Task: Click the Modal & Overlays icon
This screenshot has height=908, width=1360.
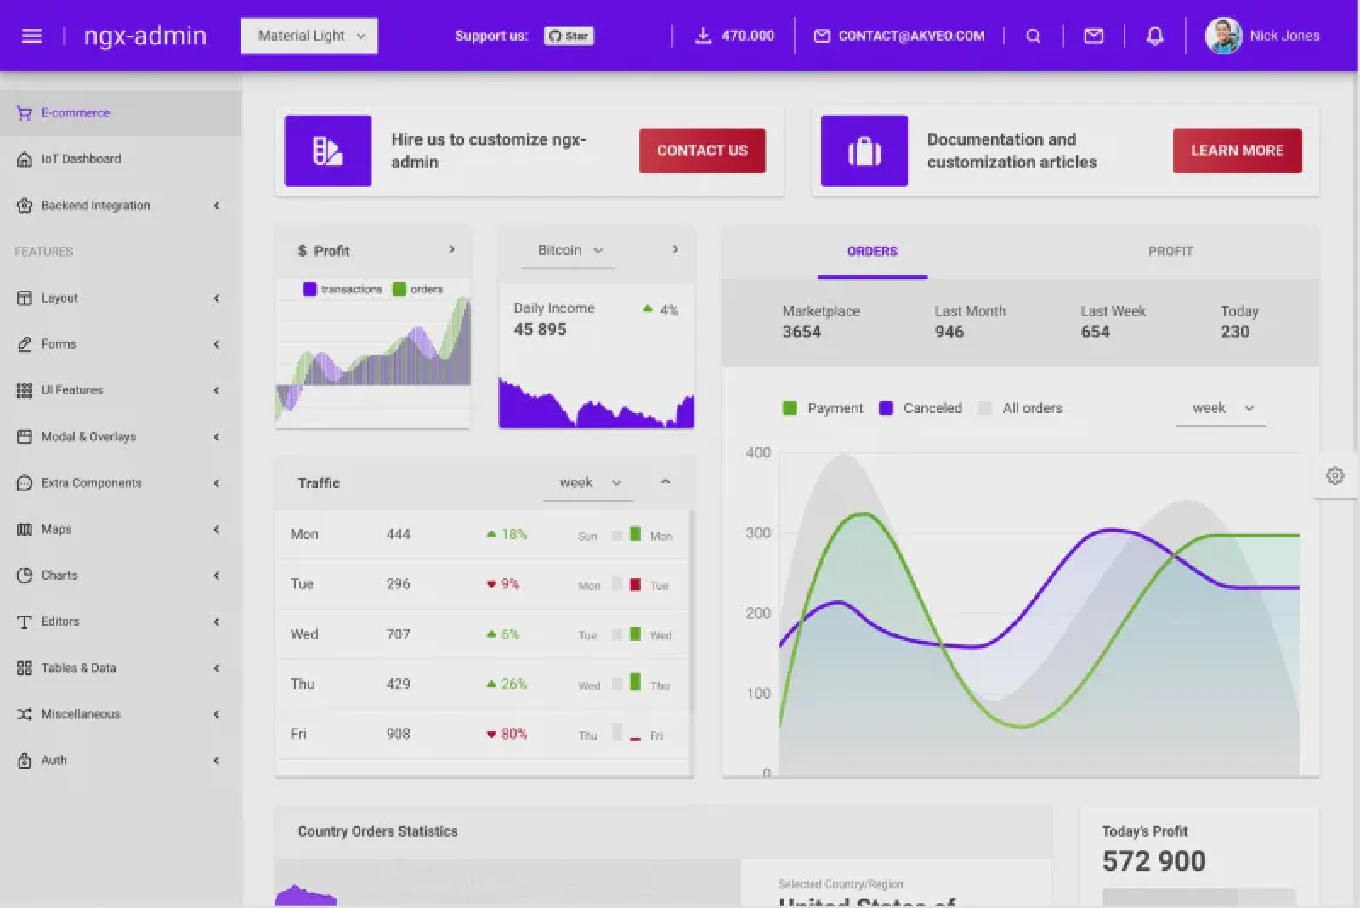Action: [x=24, y=437]
